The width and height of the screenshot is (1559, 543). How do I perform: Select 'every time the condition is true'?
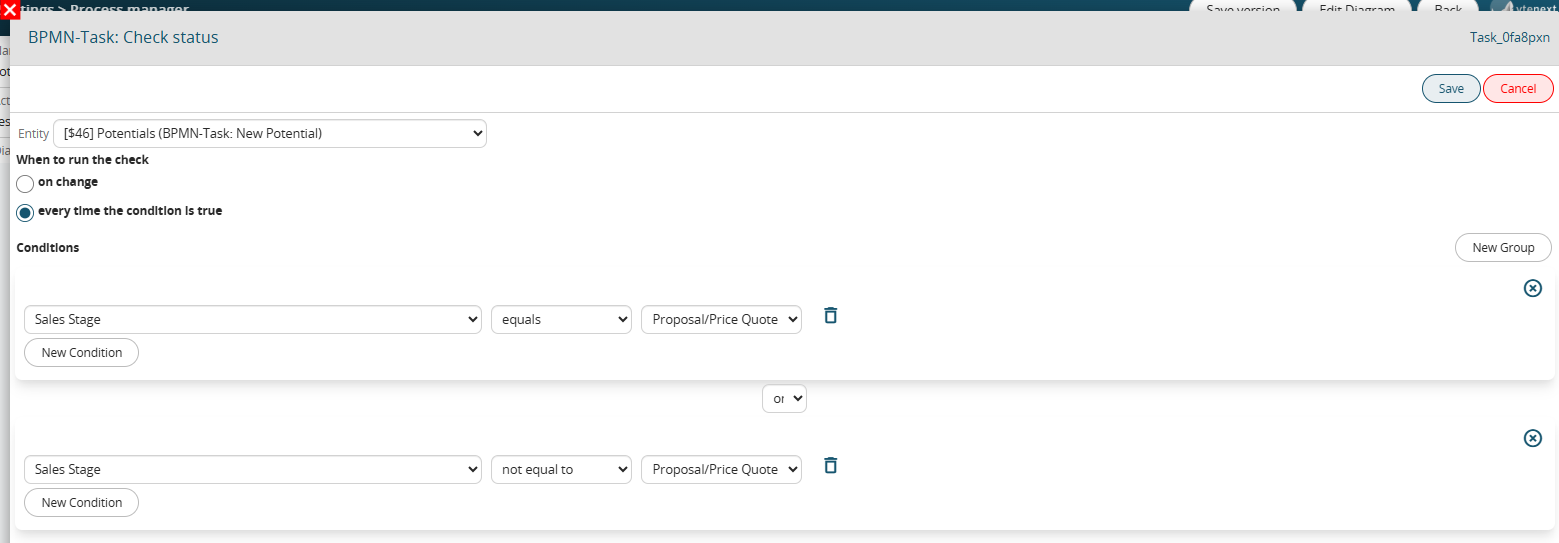26,212
